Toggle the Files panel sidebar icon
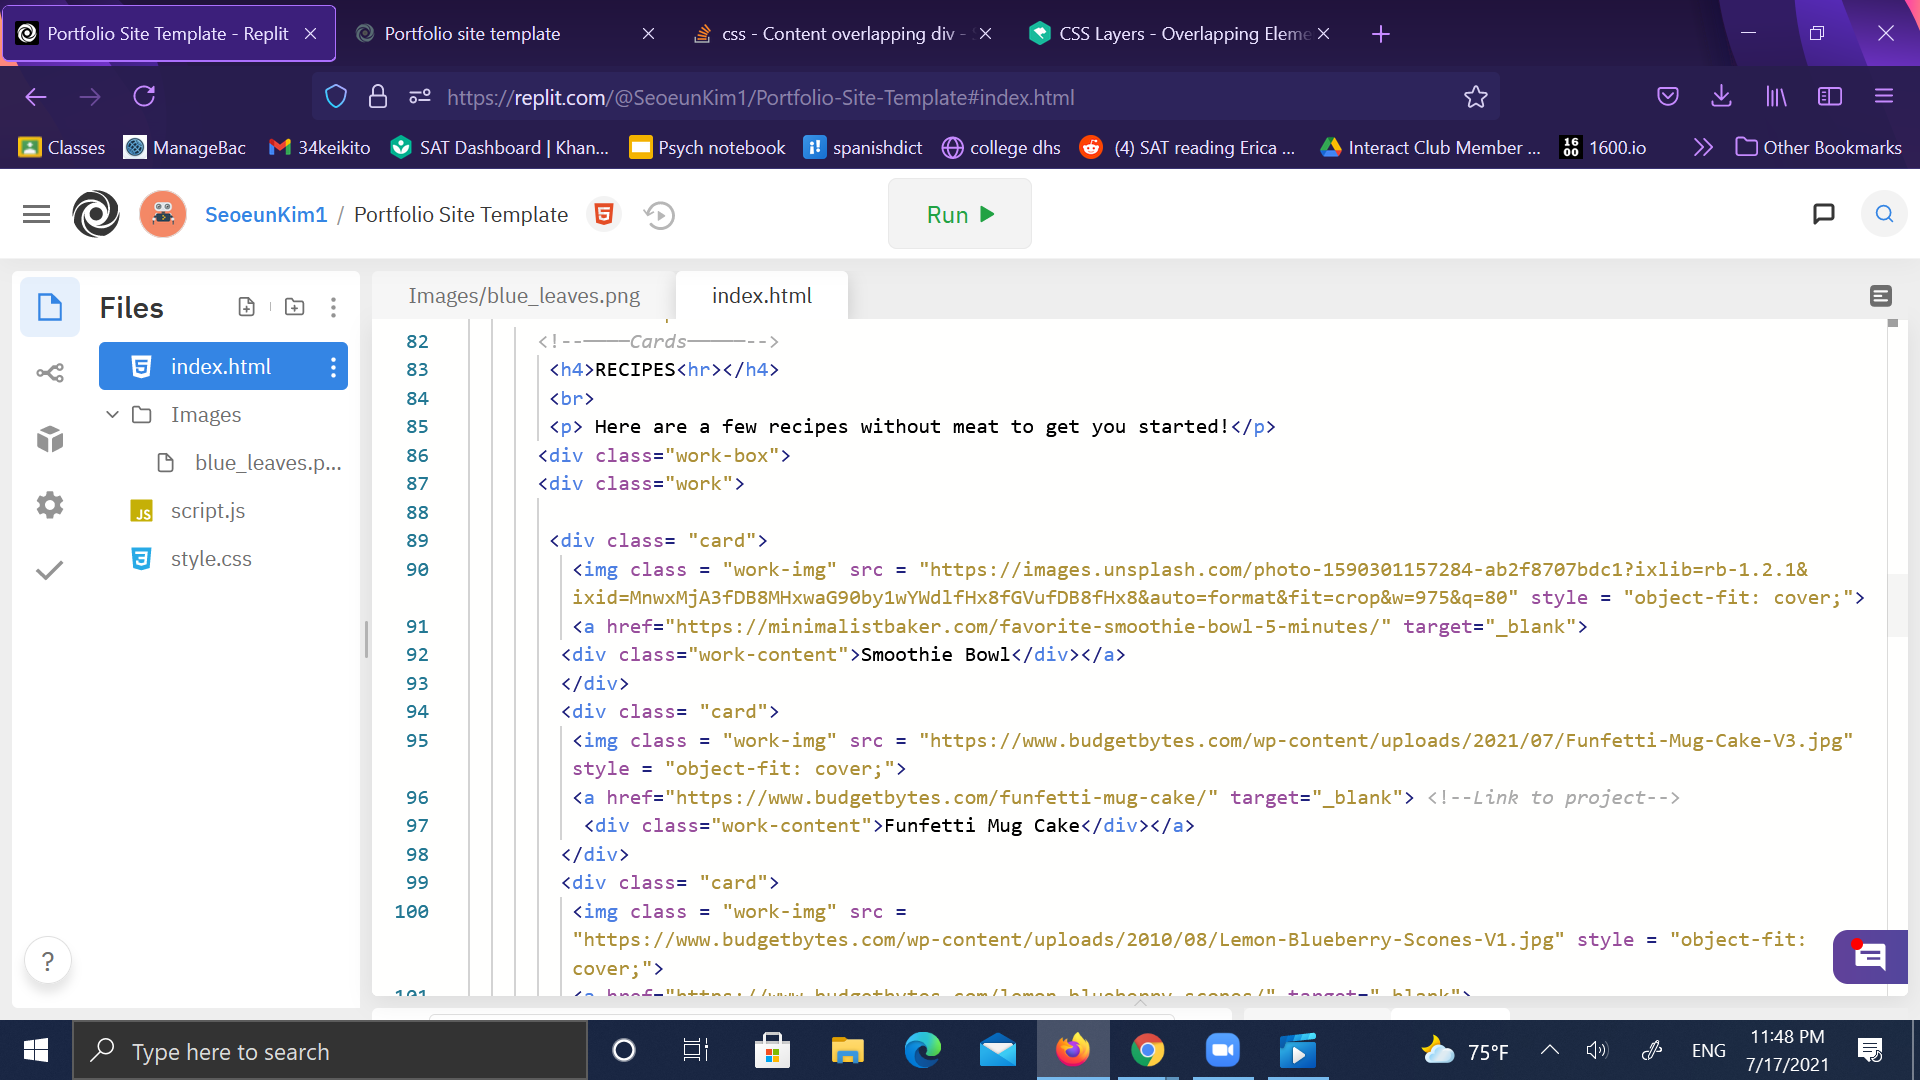The height and width of the screenshot is (1080, 1920). (50, 307)
